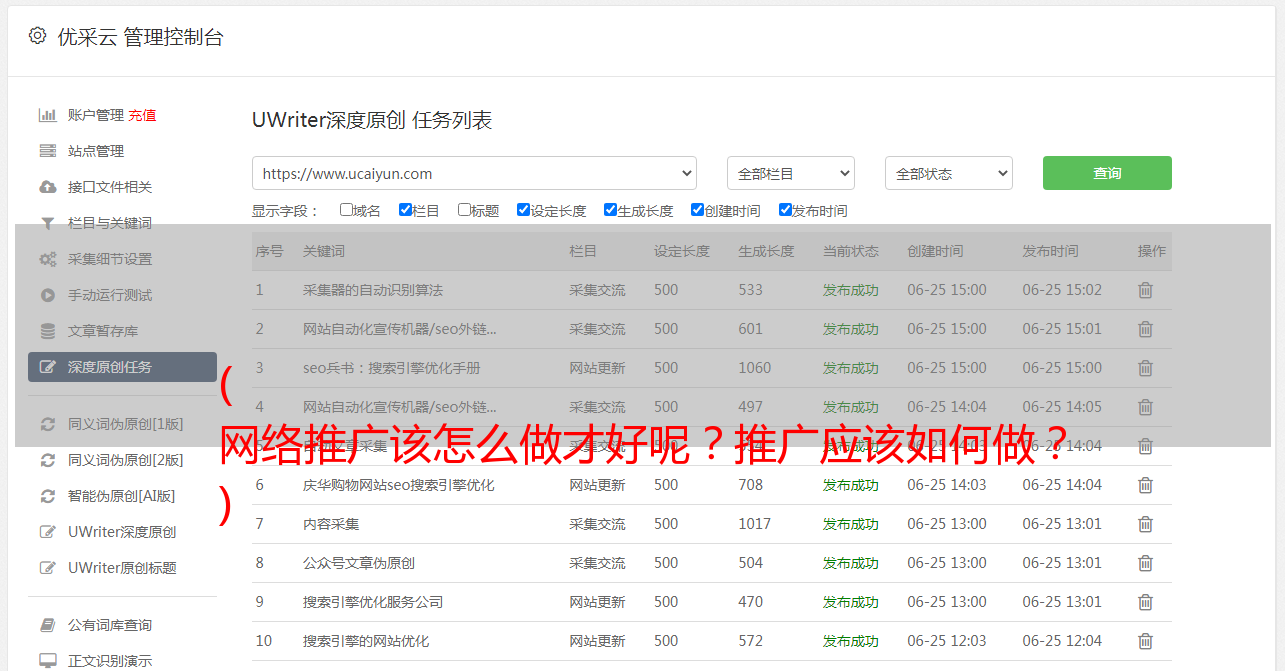Click trash icon in the row with length 497

(1145, 407)
